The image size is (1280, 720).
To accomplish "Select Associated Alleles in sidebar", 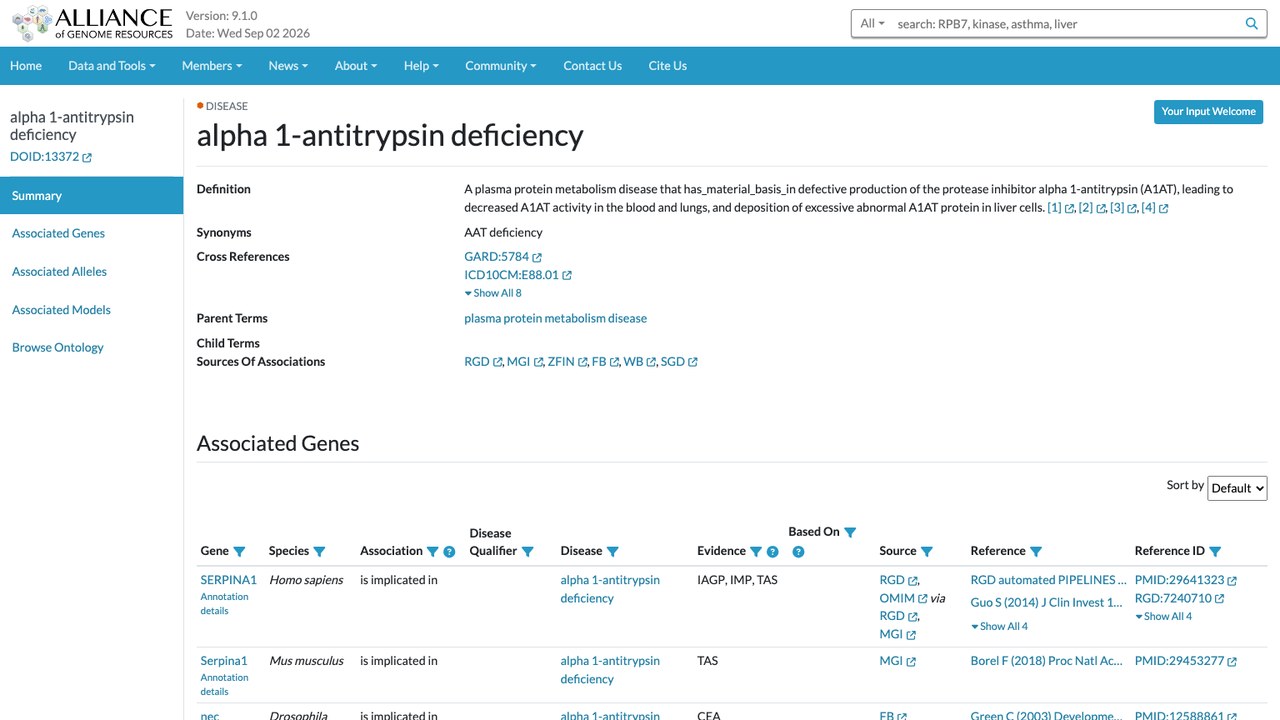I will (59, 271).
